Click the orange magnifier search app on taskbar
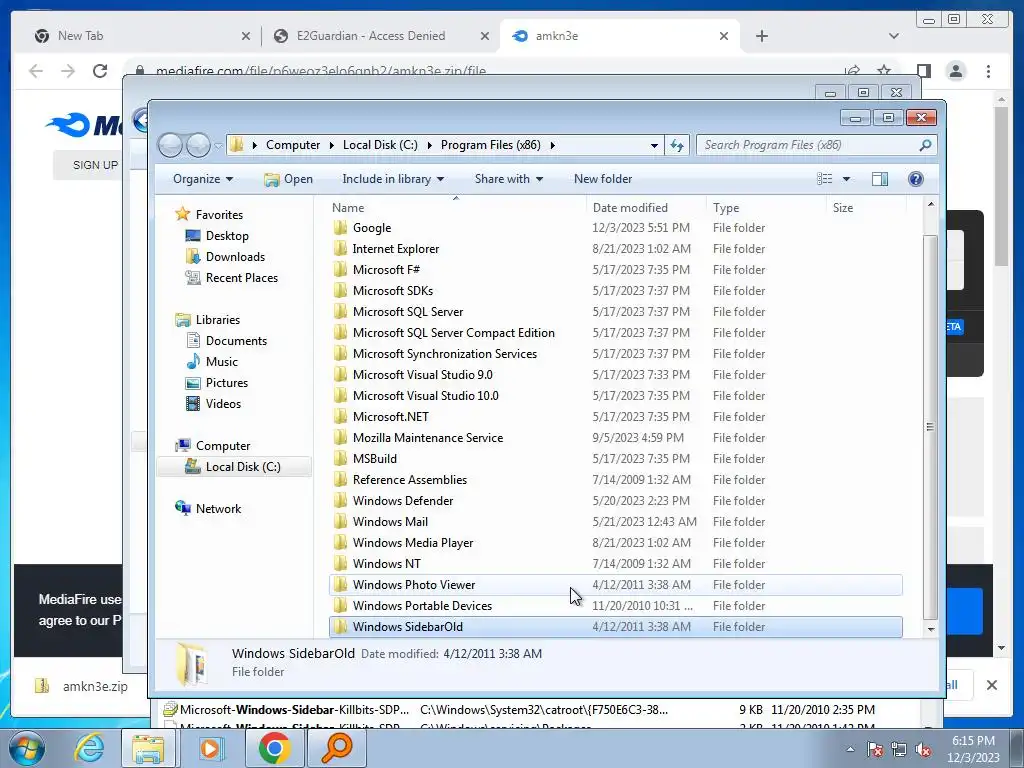Viewport: 1024px width, 768px height. [x=336, y=748]
